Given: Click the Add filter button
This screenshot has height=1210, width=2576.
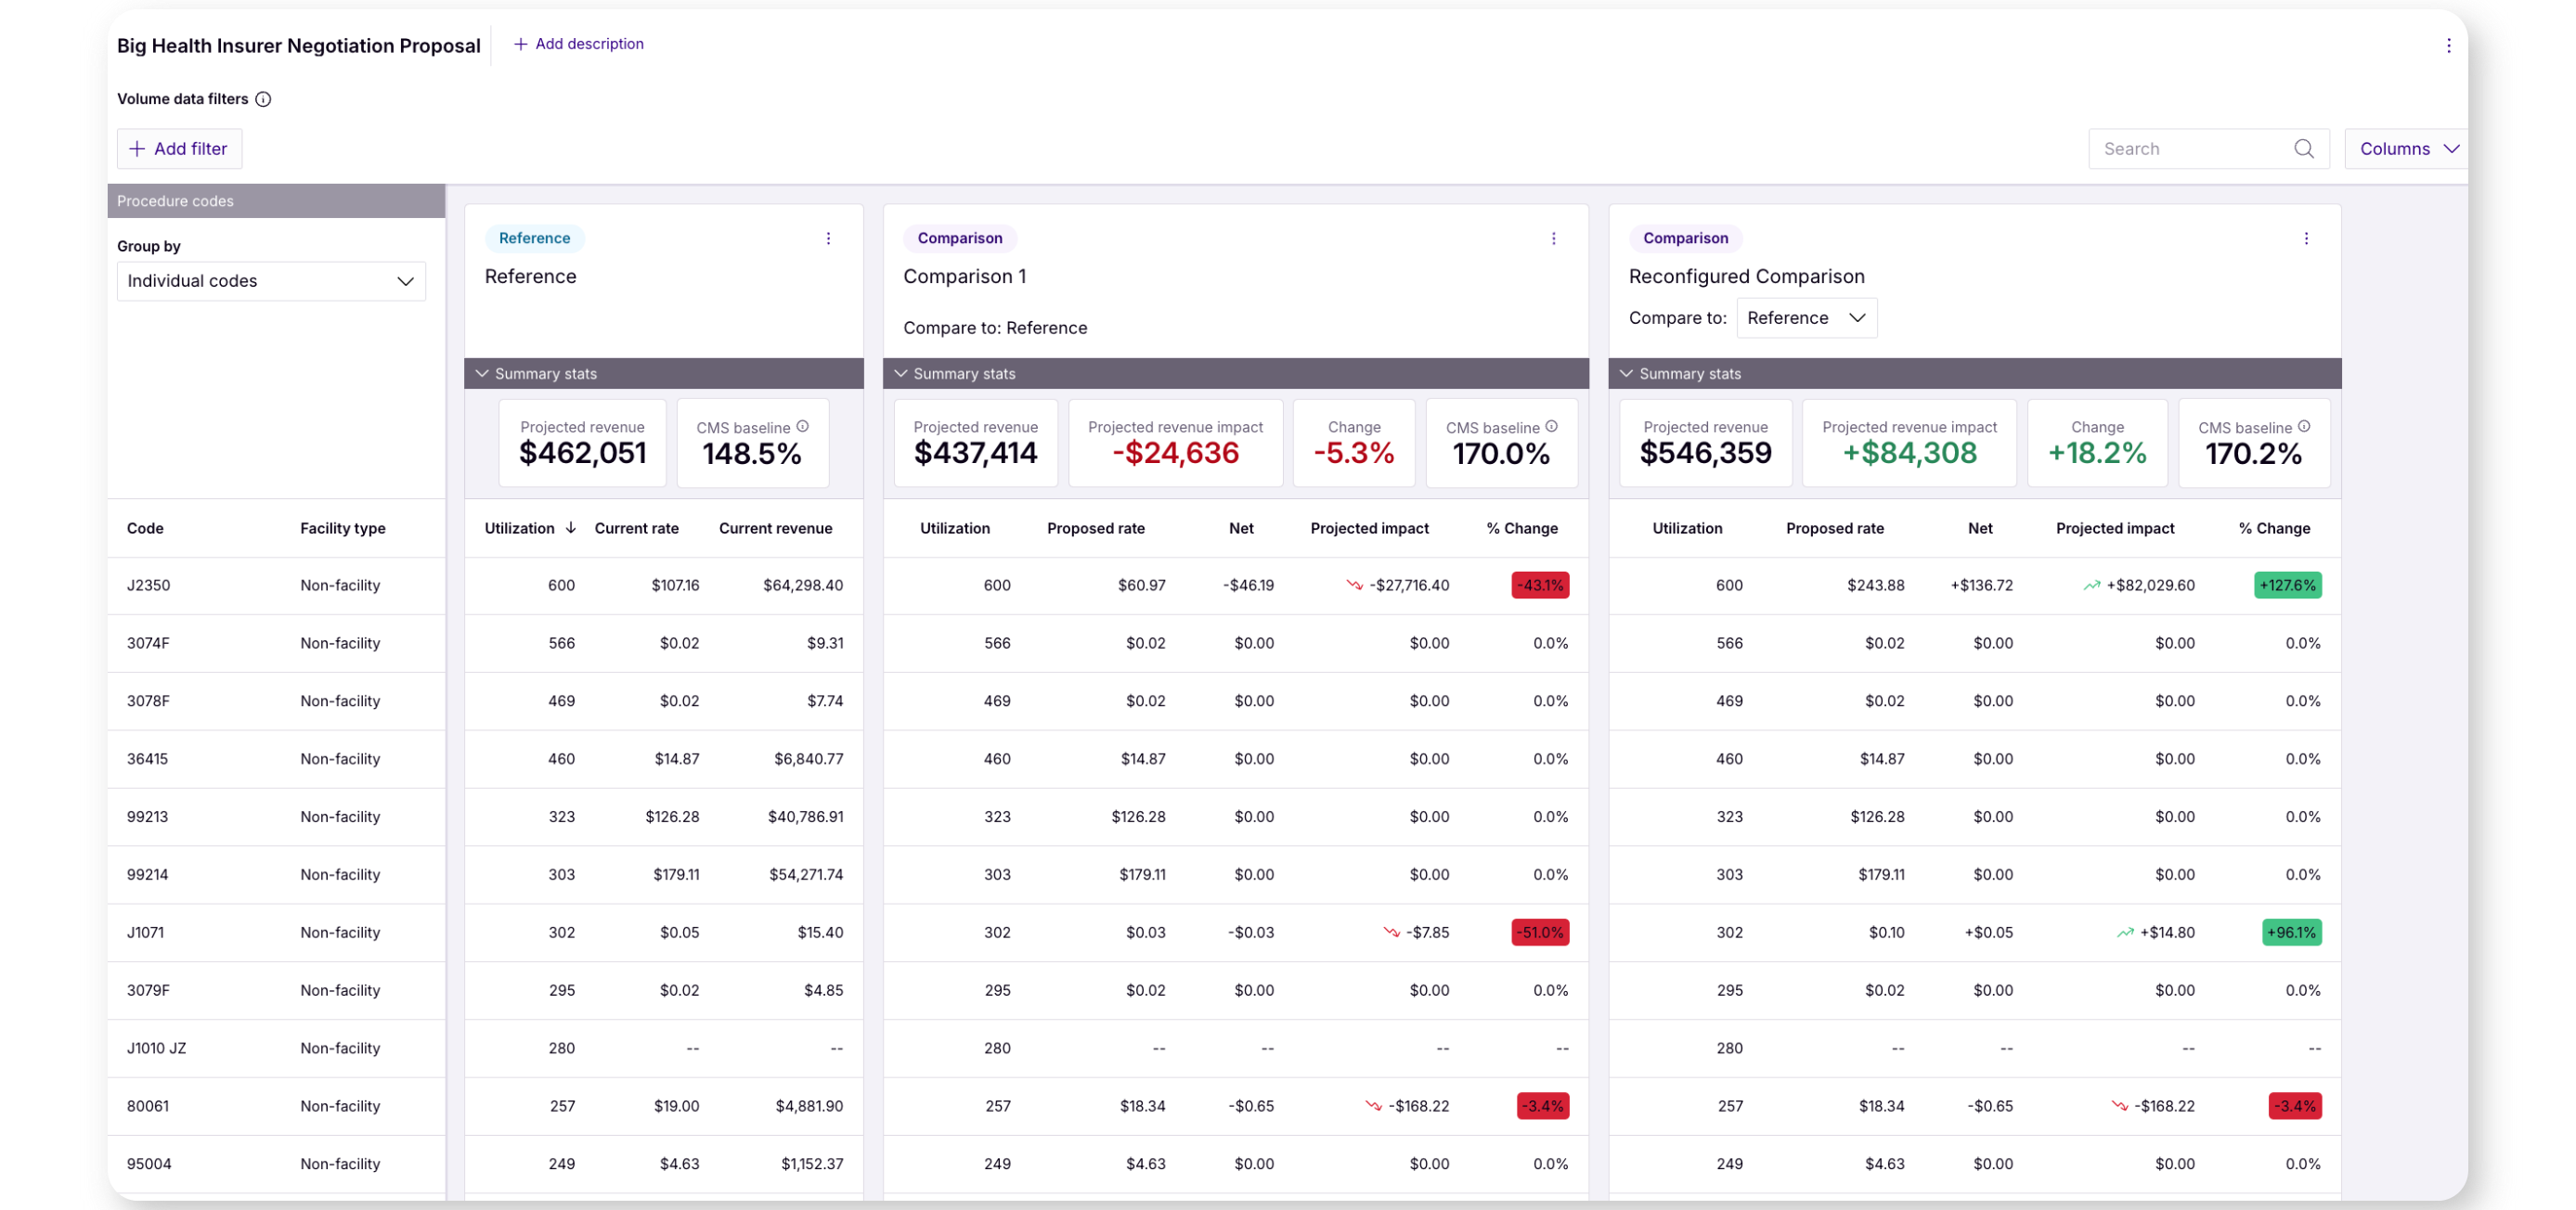Looking at the screenshot, I should pos(179,148).
